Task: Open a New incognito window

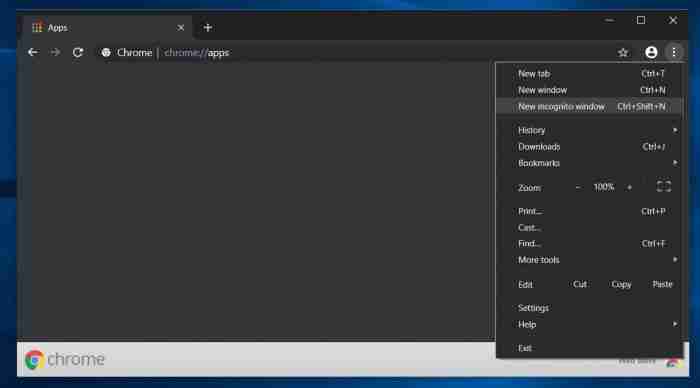Action: click(589, 107)
